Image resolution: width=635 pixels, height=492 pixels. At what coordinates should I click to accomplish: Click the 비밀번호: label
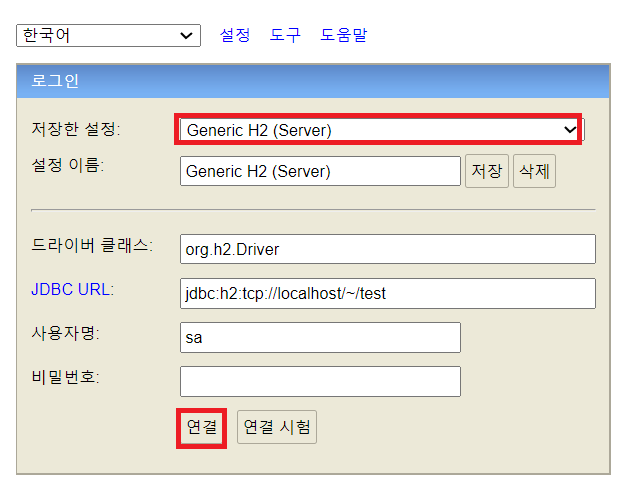pyautogui.click(x=65, y=377)
